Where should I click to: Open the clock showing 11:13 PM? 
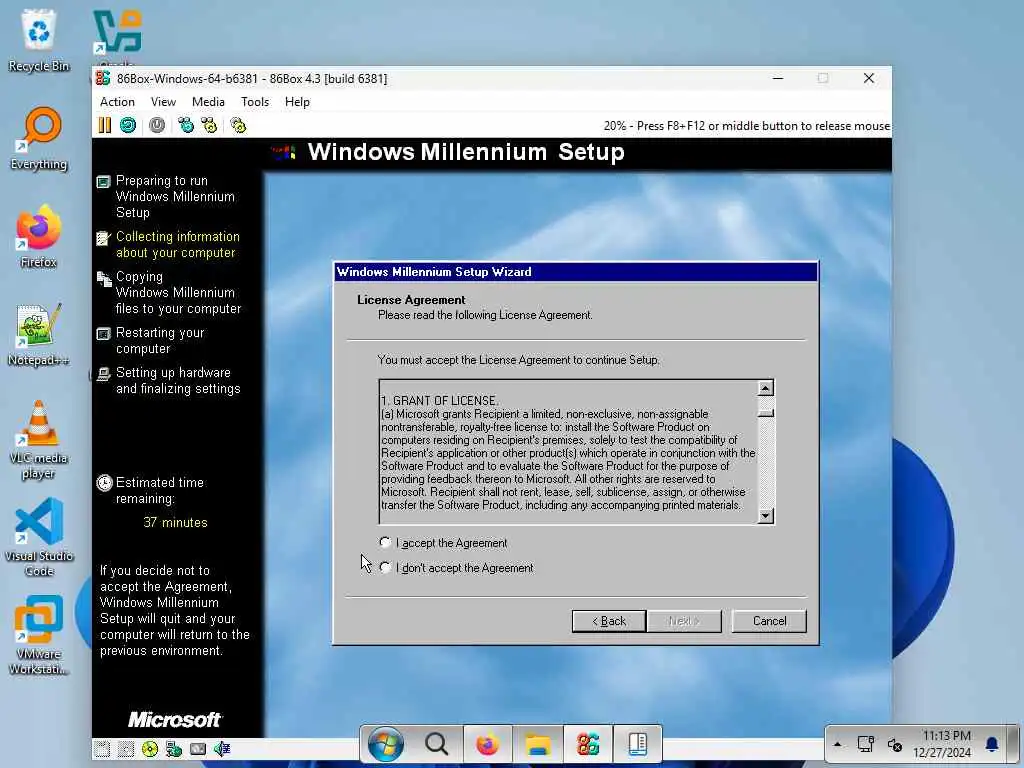942,744
